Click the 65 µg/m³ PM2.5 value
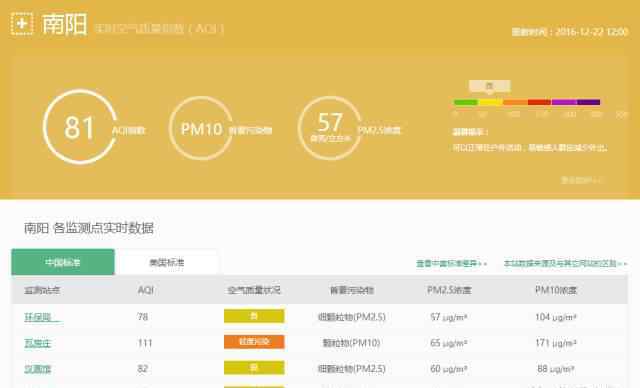640x388 pixels. click(449, 343)
